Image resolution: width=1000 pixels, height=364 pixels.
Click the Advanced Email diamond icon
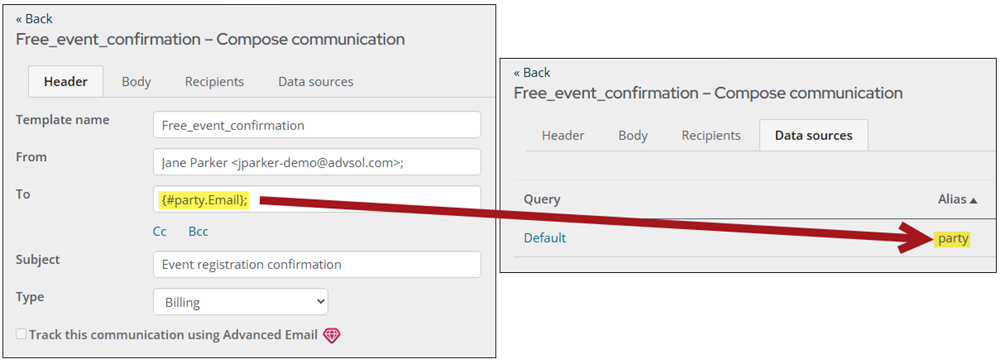(x=332, y=335)
